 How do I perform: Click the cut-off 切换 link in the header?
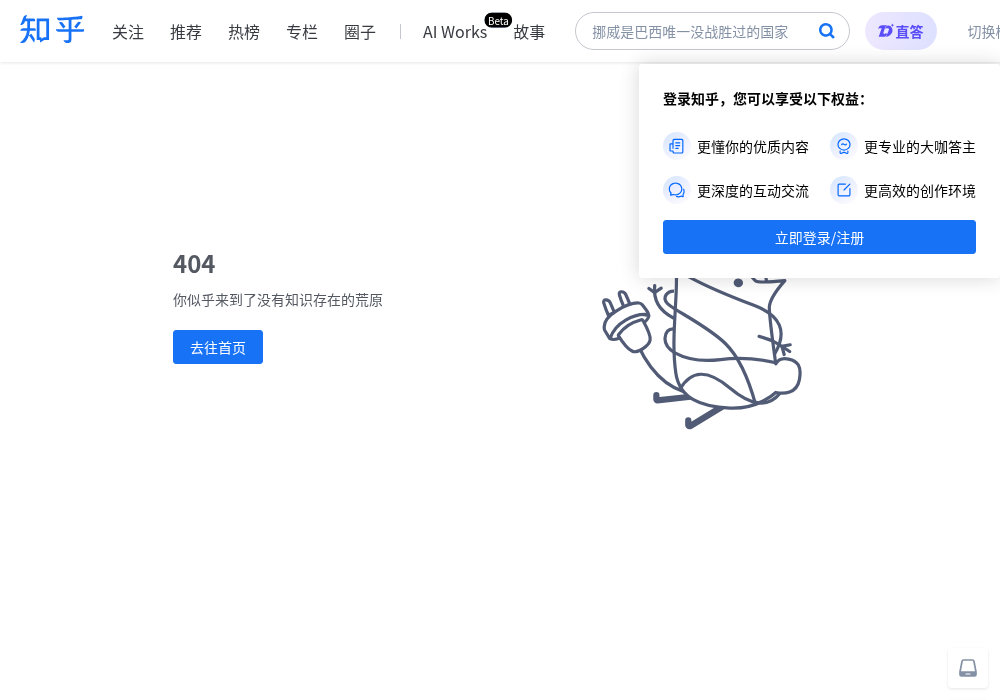(983, 32)
